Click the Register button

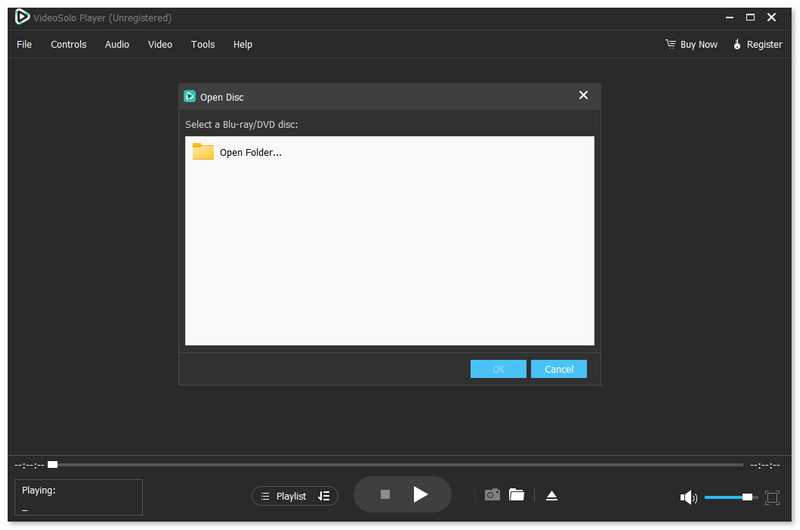(x=758, y=44)
